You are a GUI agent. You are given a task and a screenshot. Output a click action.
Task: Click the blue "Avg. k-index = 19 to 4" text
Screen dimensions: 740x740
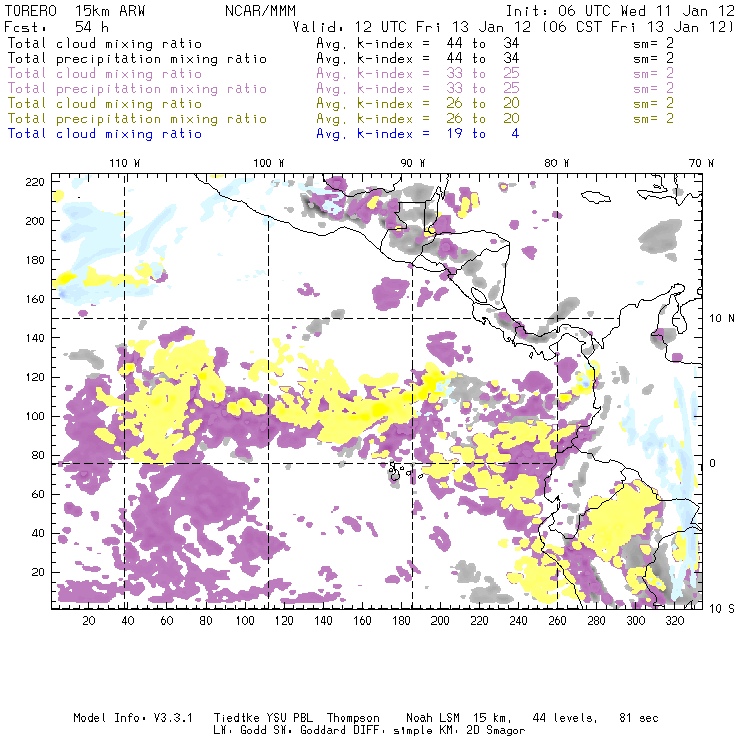(x=418, y=134)
